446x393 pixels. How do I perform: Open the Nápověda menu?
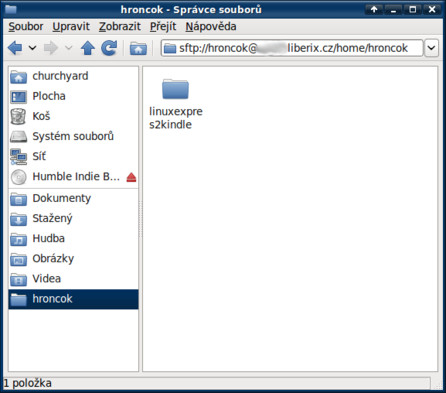point(211,26)
